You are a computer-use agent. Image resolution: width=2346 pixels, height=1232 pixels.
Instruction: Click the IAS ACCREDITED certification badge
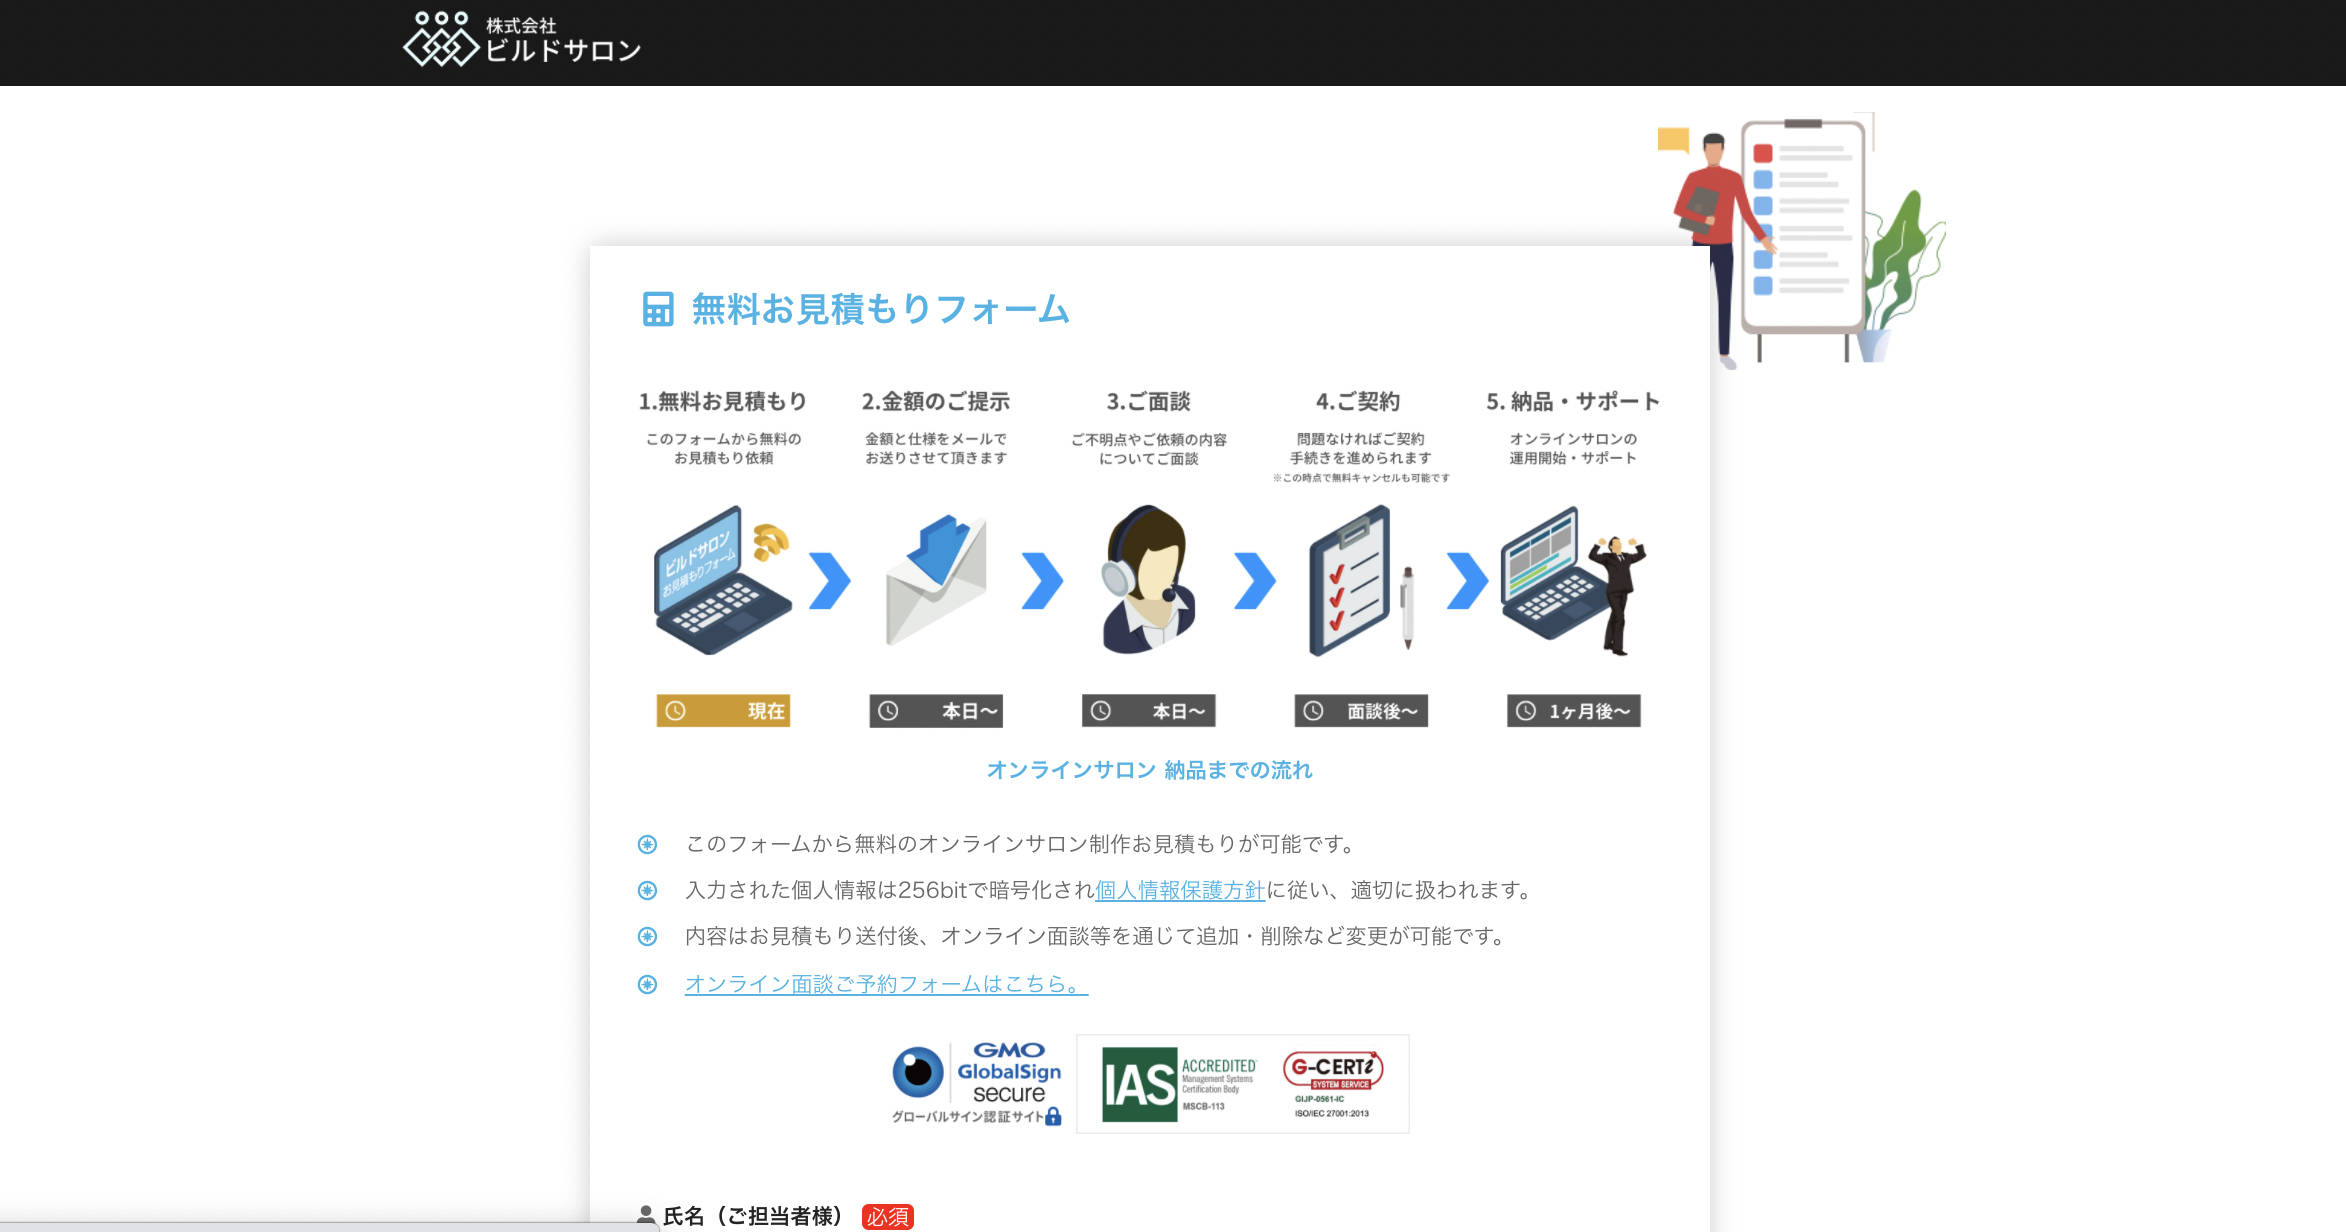pyautogui.click(x=1168, y=1083)
